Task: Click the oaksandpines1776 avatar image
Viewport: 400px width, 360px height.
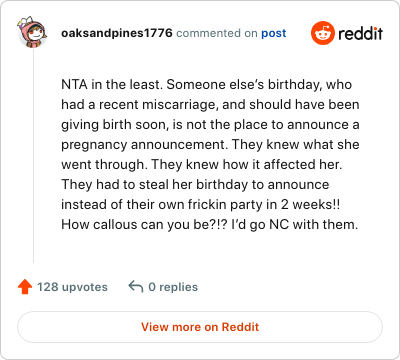Action: click(33, 32)
